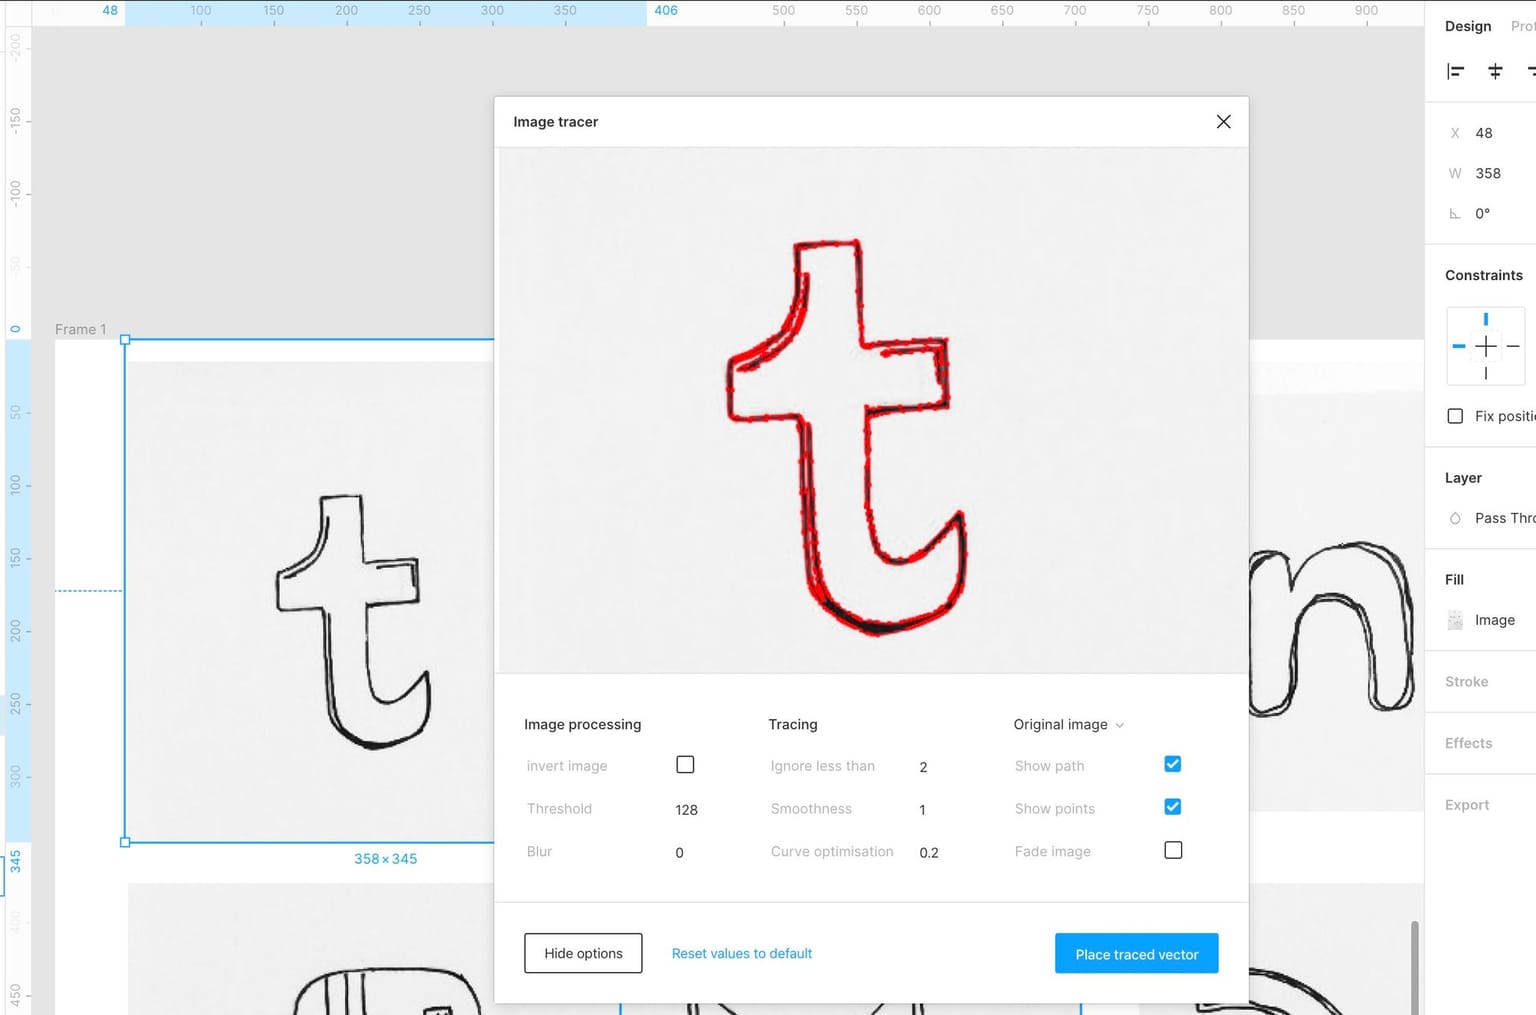Open the Original image dropdown
The height and width of the screenshot is (1015, 1536).
pos(1068,725)
